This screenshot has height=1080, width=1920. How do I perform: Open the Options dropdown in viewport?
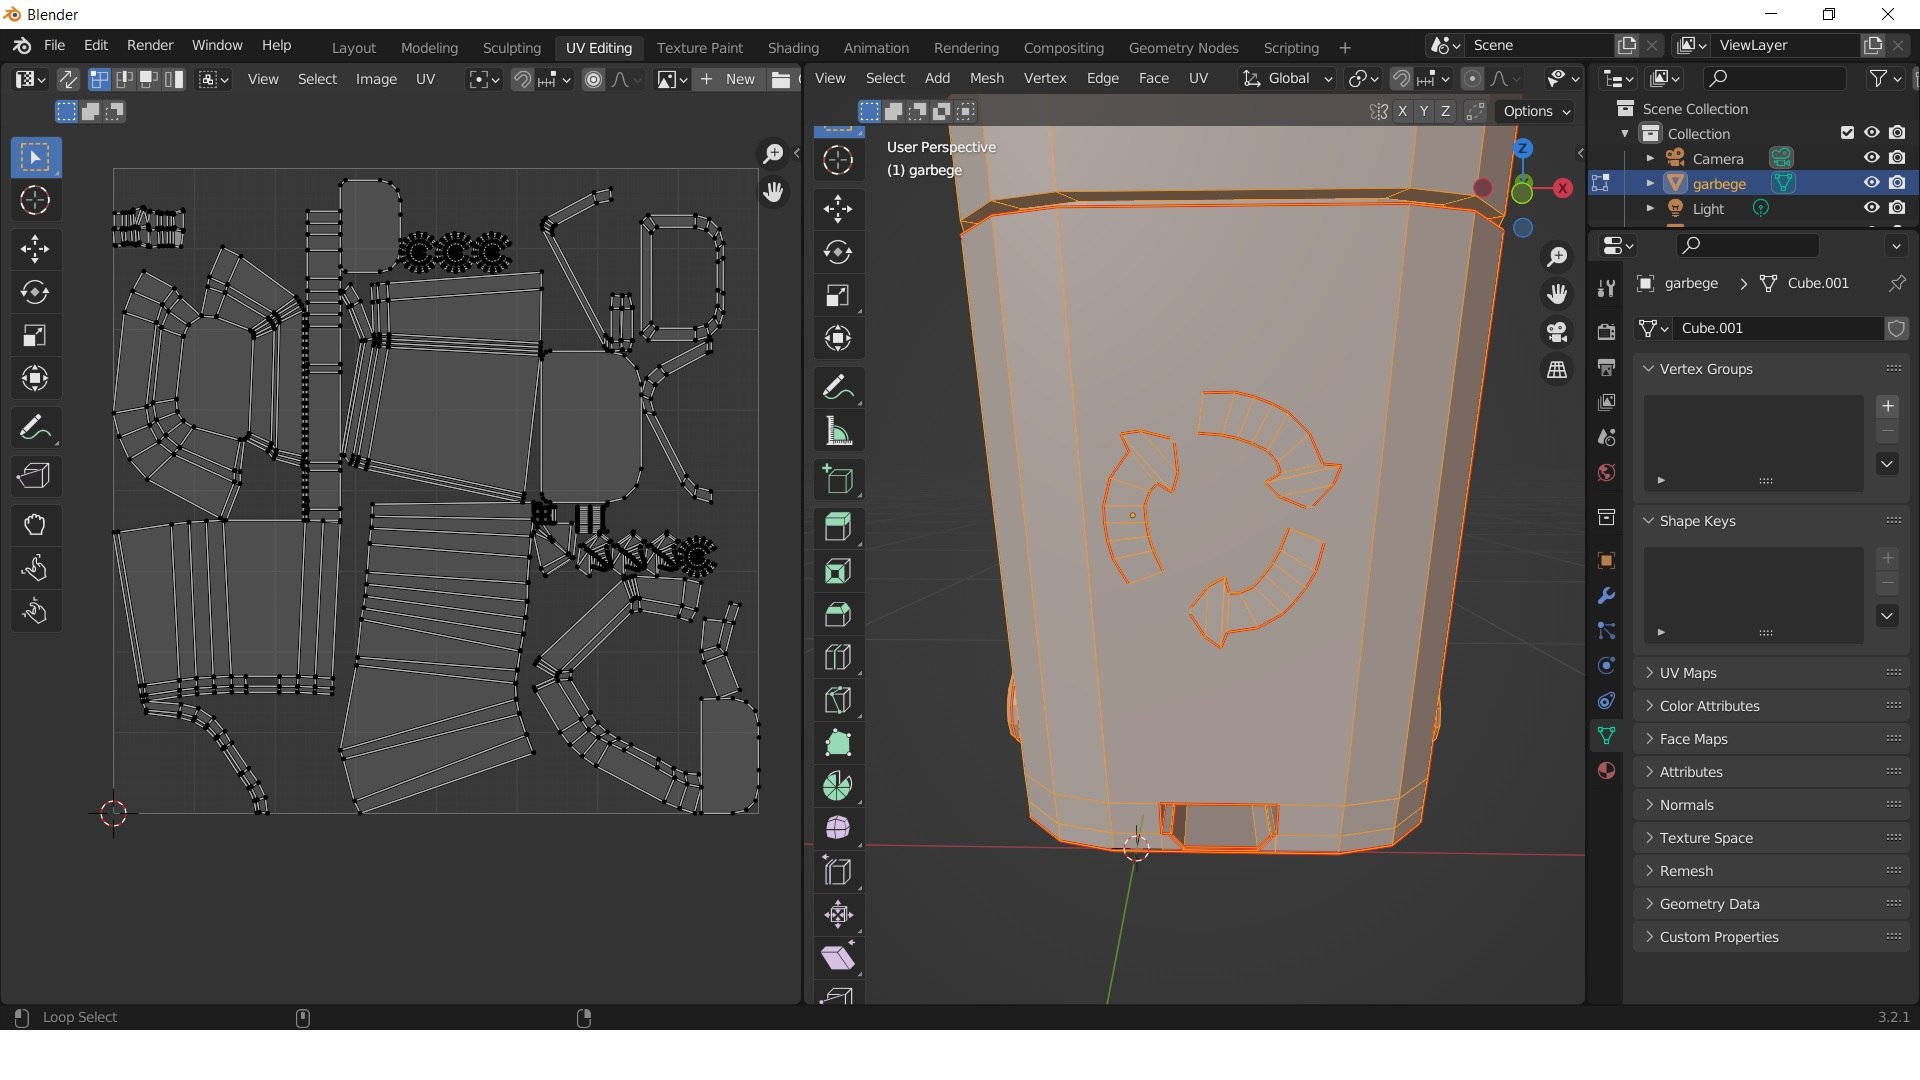click(1537, 111)
